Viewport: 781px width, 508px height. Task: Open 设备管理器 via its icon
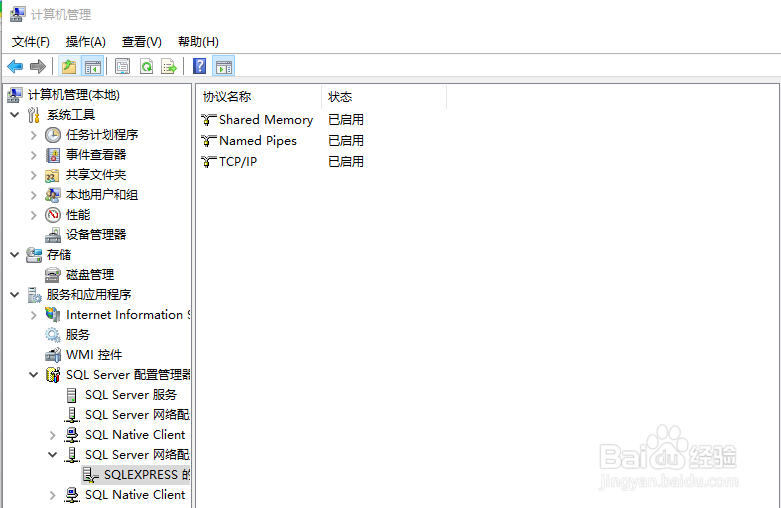(x=53, y=235)
